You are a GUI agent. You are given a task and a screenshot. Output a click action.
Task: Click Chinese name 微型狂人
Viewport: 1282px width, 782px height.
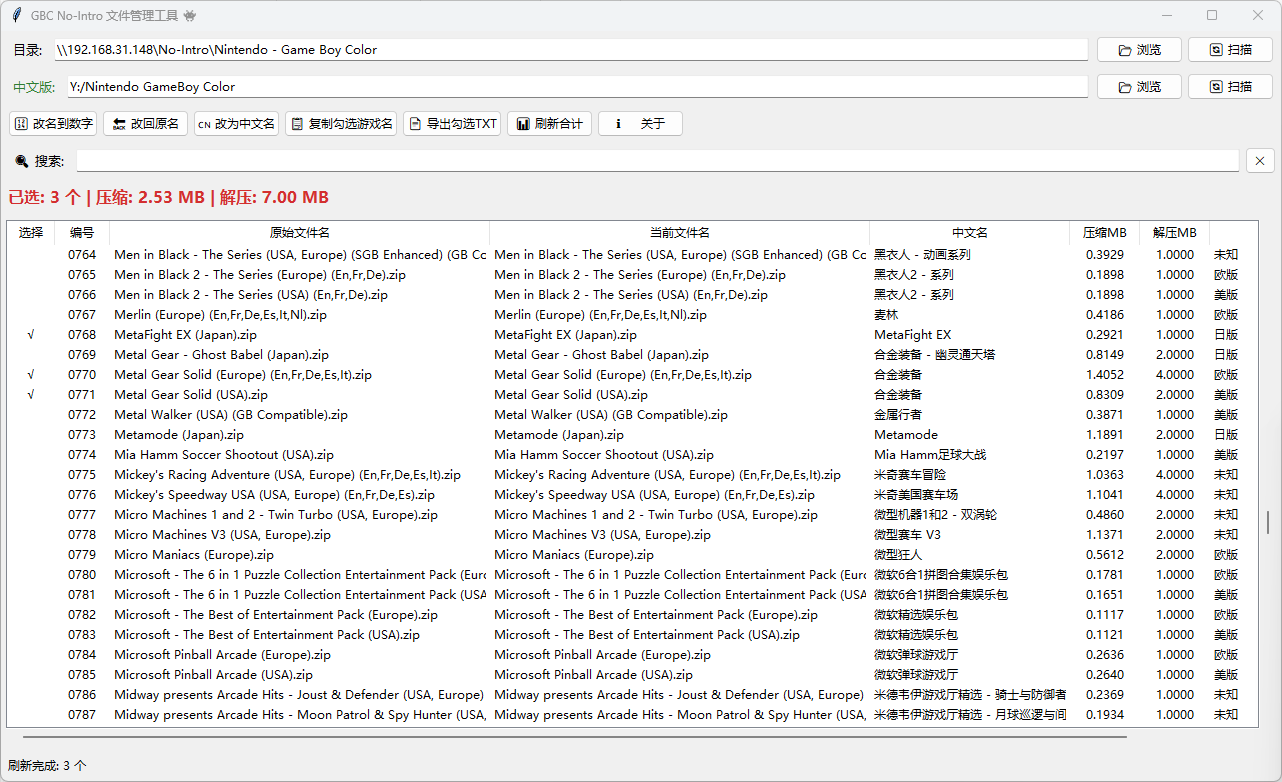898,555
